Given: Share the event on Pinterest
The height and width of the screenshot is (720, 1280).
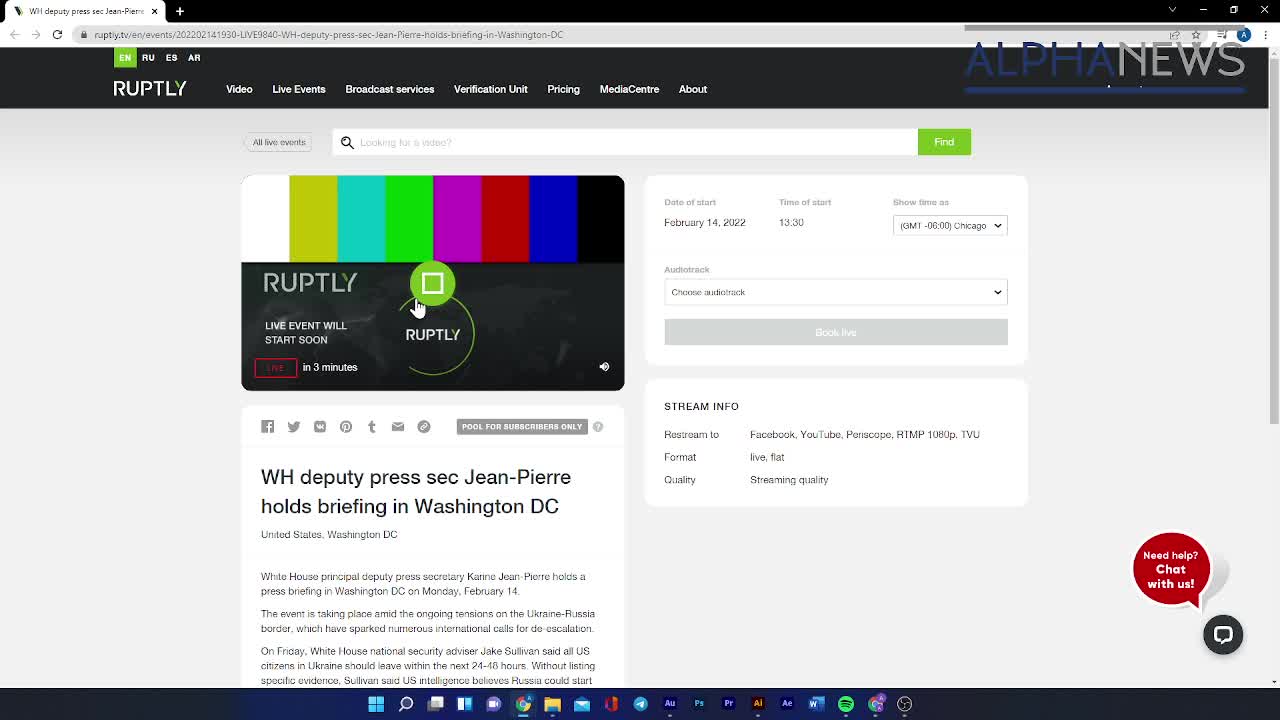Looking at the screenshot, I should point(346,427).
